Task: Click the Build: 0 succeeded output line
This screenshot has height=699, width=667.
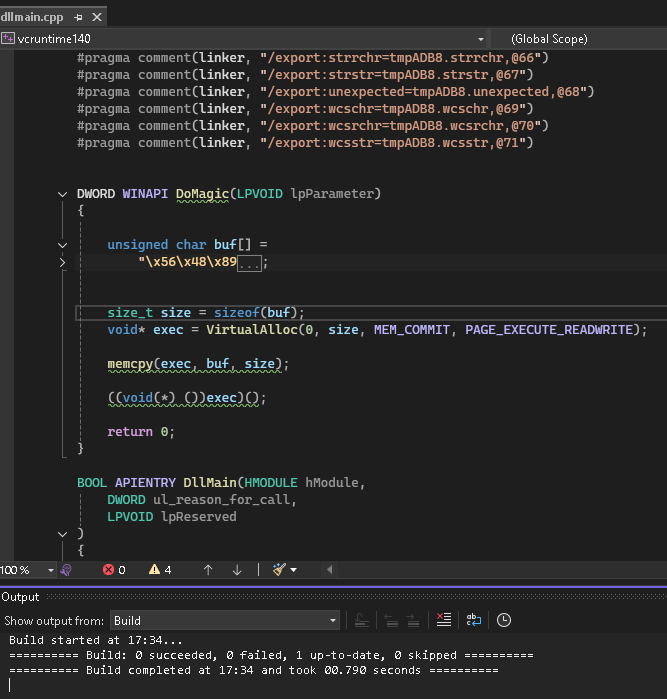Action: (271, 655)
